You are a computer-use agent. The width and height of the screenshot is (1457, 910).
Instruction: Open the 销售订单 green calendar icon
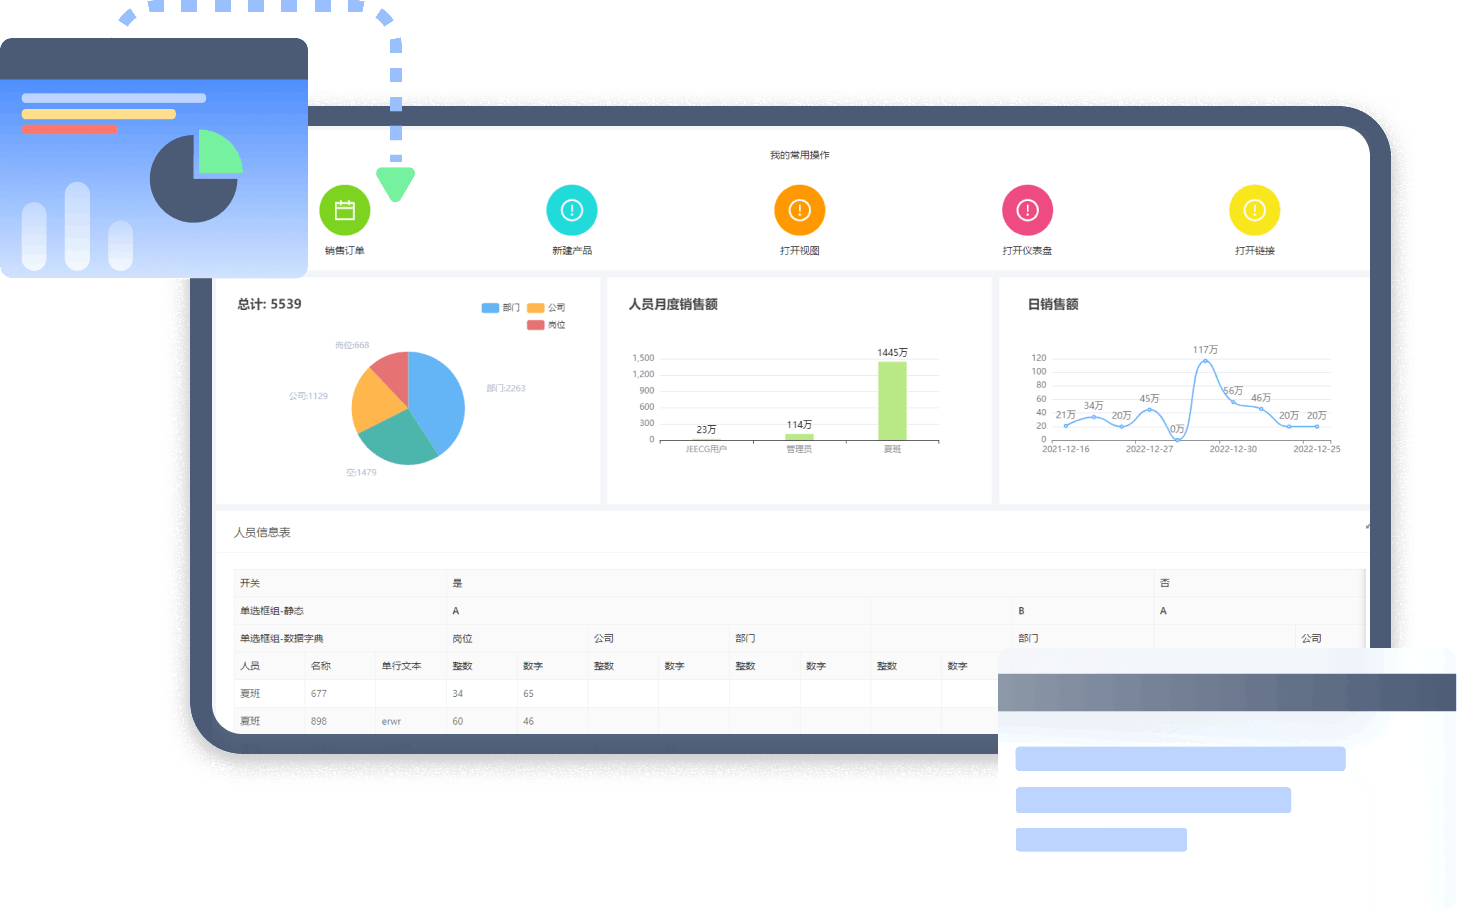coord(344,210)
